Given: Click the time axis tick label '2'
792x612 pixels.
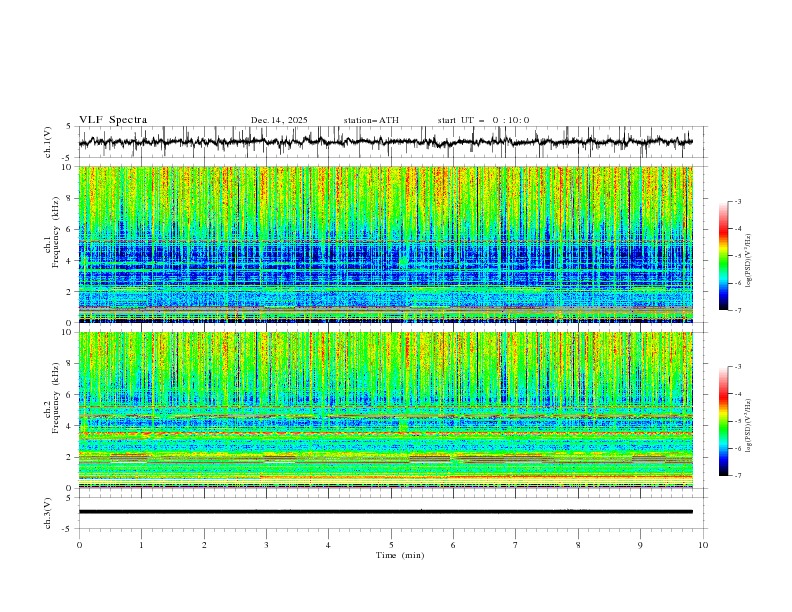Looking at the screenshot, I should coord(204,545).
